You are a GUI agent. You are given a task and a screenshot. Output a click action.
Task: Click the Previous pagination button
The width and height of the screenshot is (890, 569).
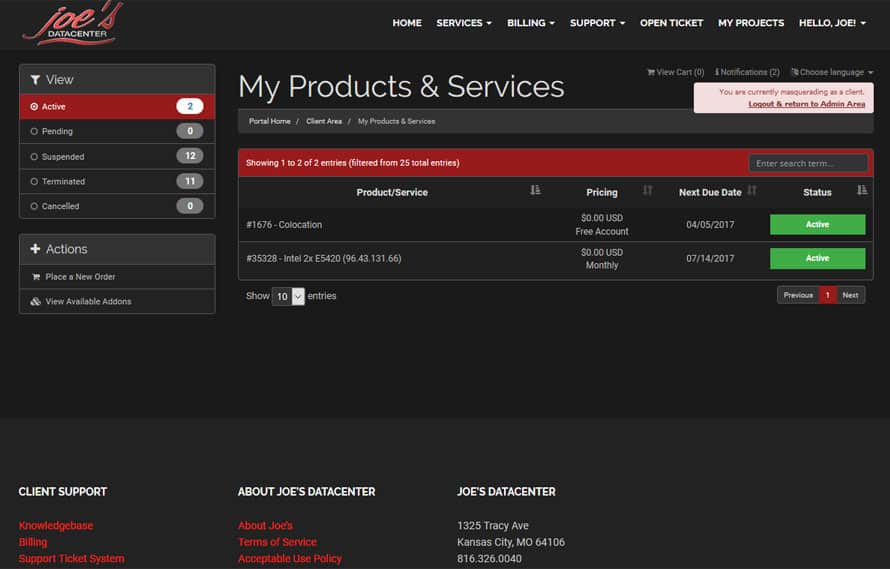798,295
